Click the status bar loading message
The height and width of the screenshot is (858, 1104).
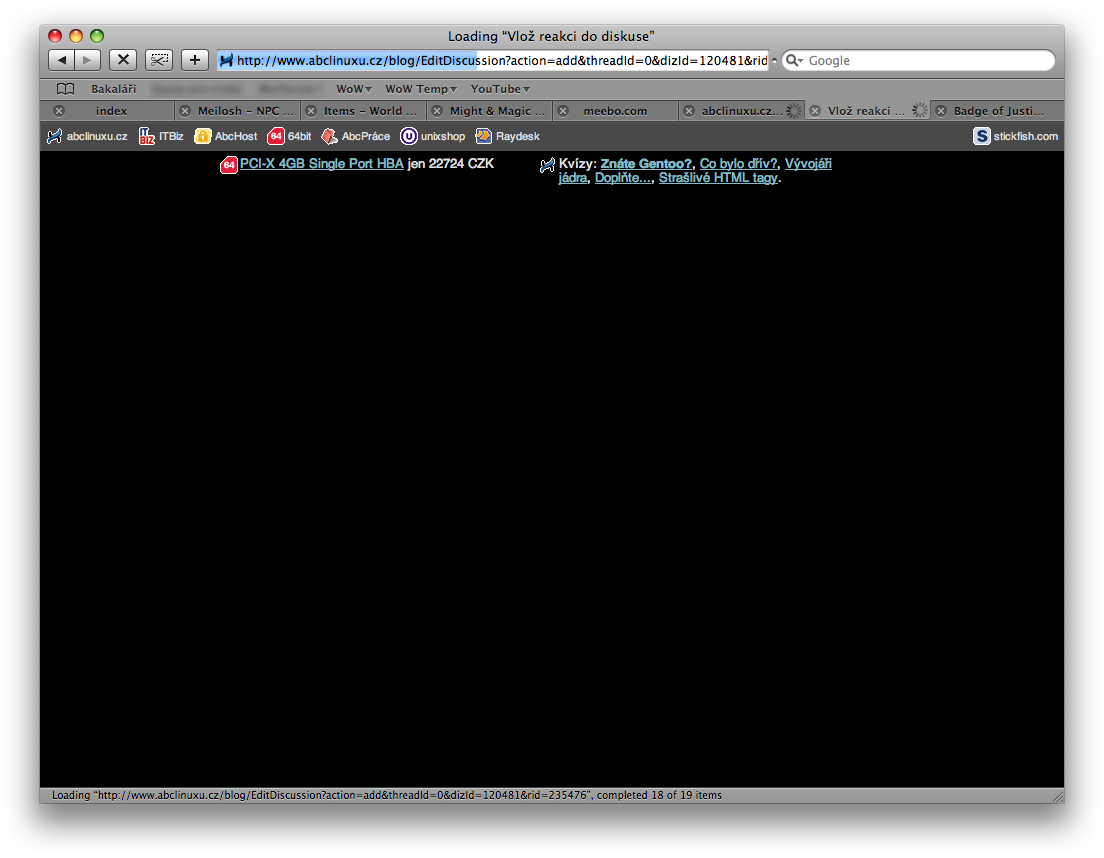click(387, 795)
